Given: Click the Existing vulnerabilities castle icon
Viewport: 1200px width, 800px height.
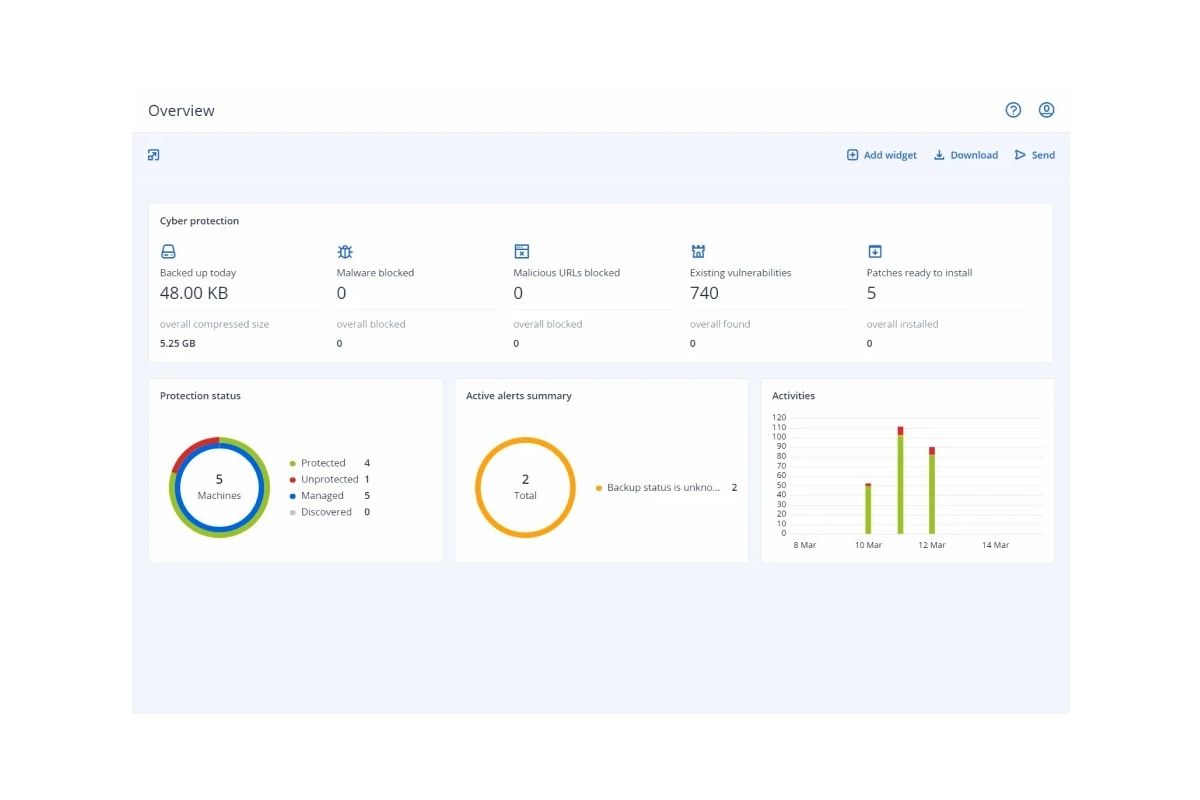Looking at the screenshot, I should (x=698, y=252).
